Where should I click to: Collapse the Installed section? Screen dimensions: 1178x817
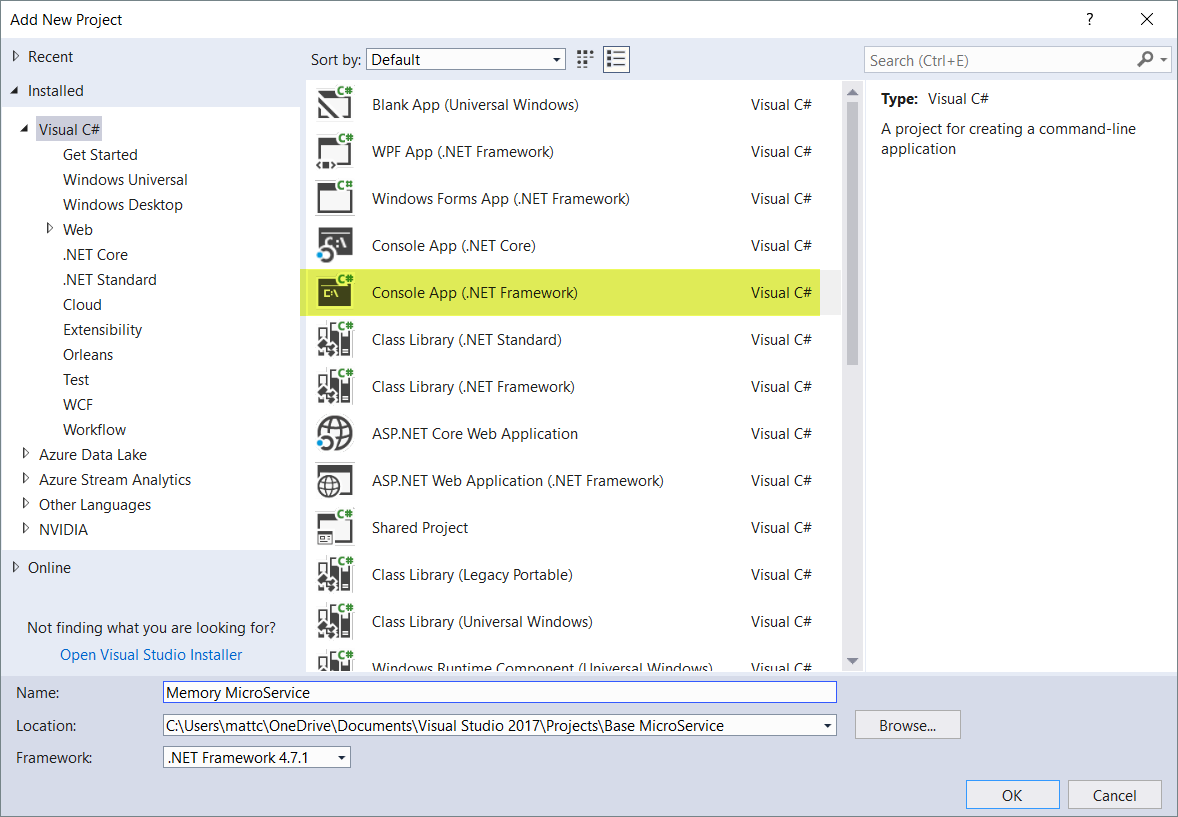click(15, 91)
